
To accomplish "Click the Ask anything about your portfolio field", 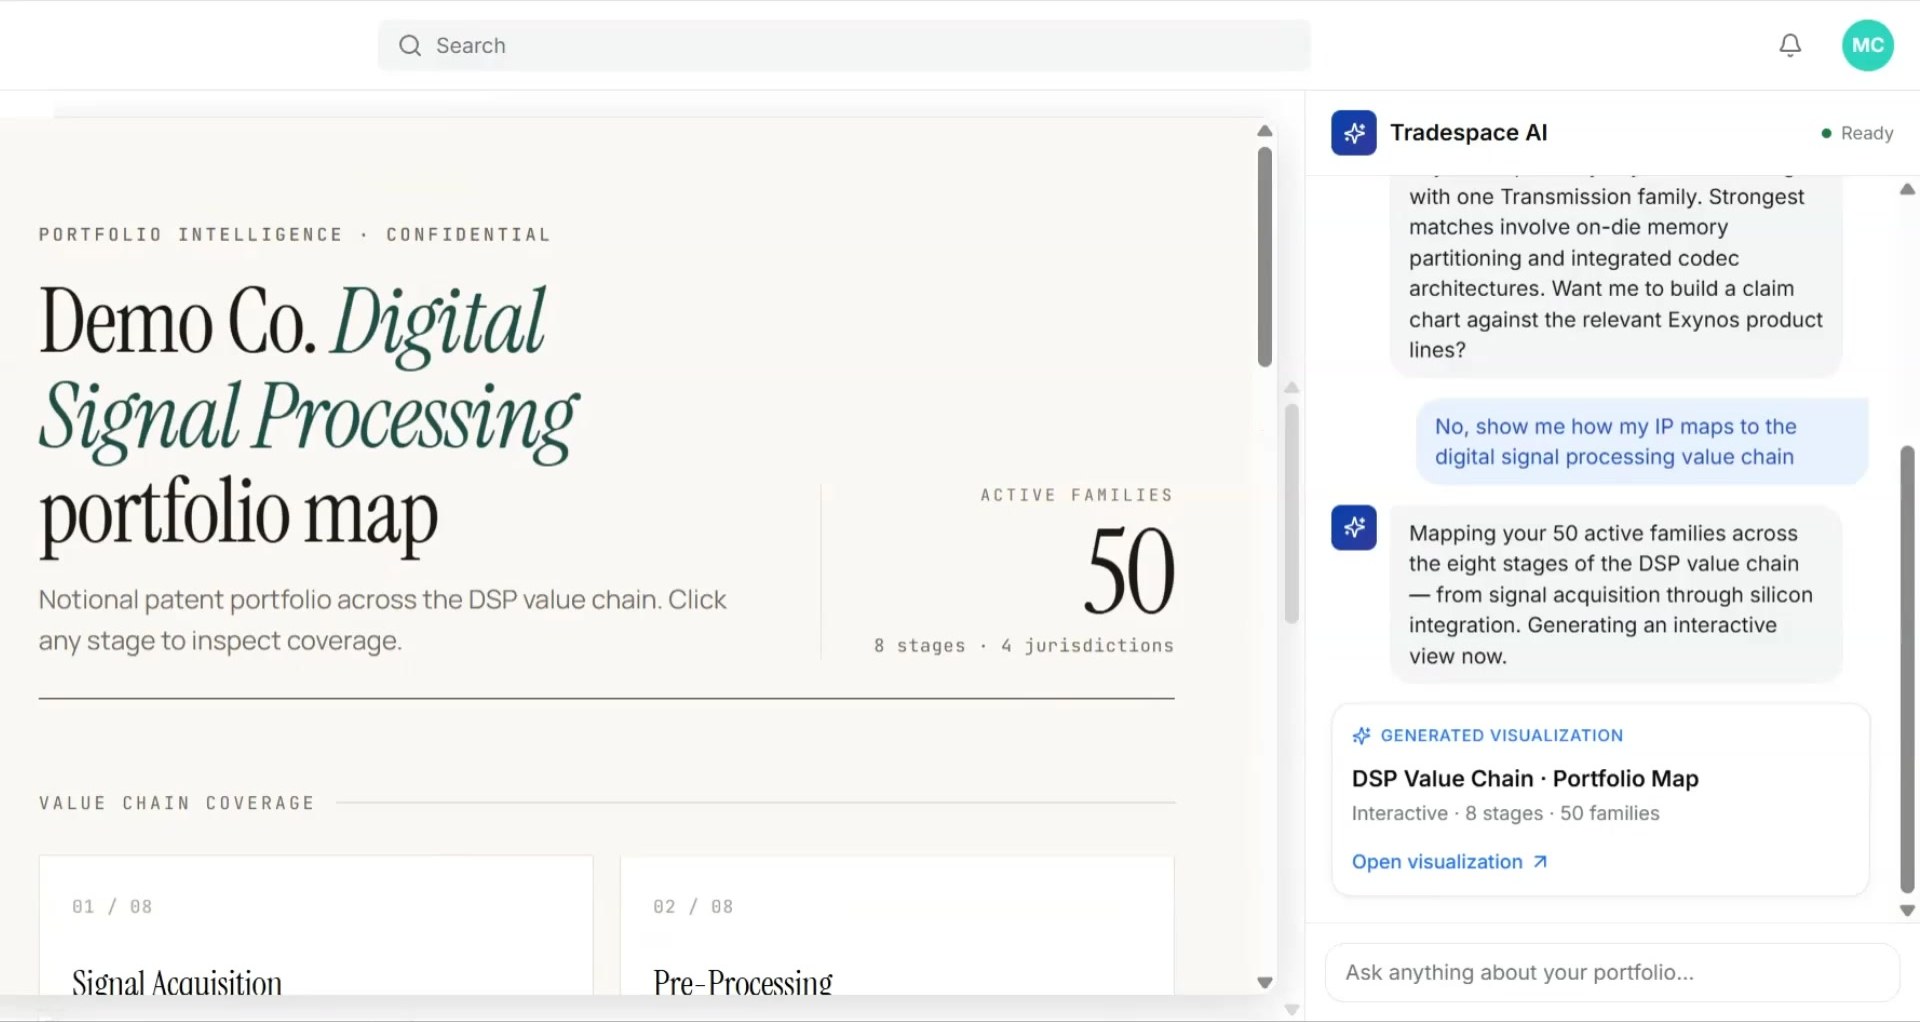I will coord(1612,972).
